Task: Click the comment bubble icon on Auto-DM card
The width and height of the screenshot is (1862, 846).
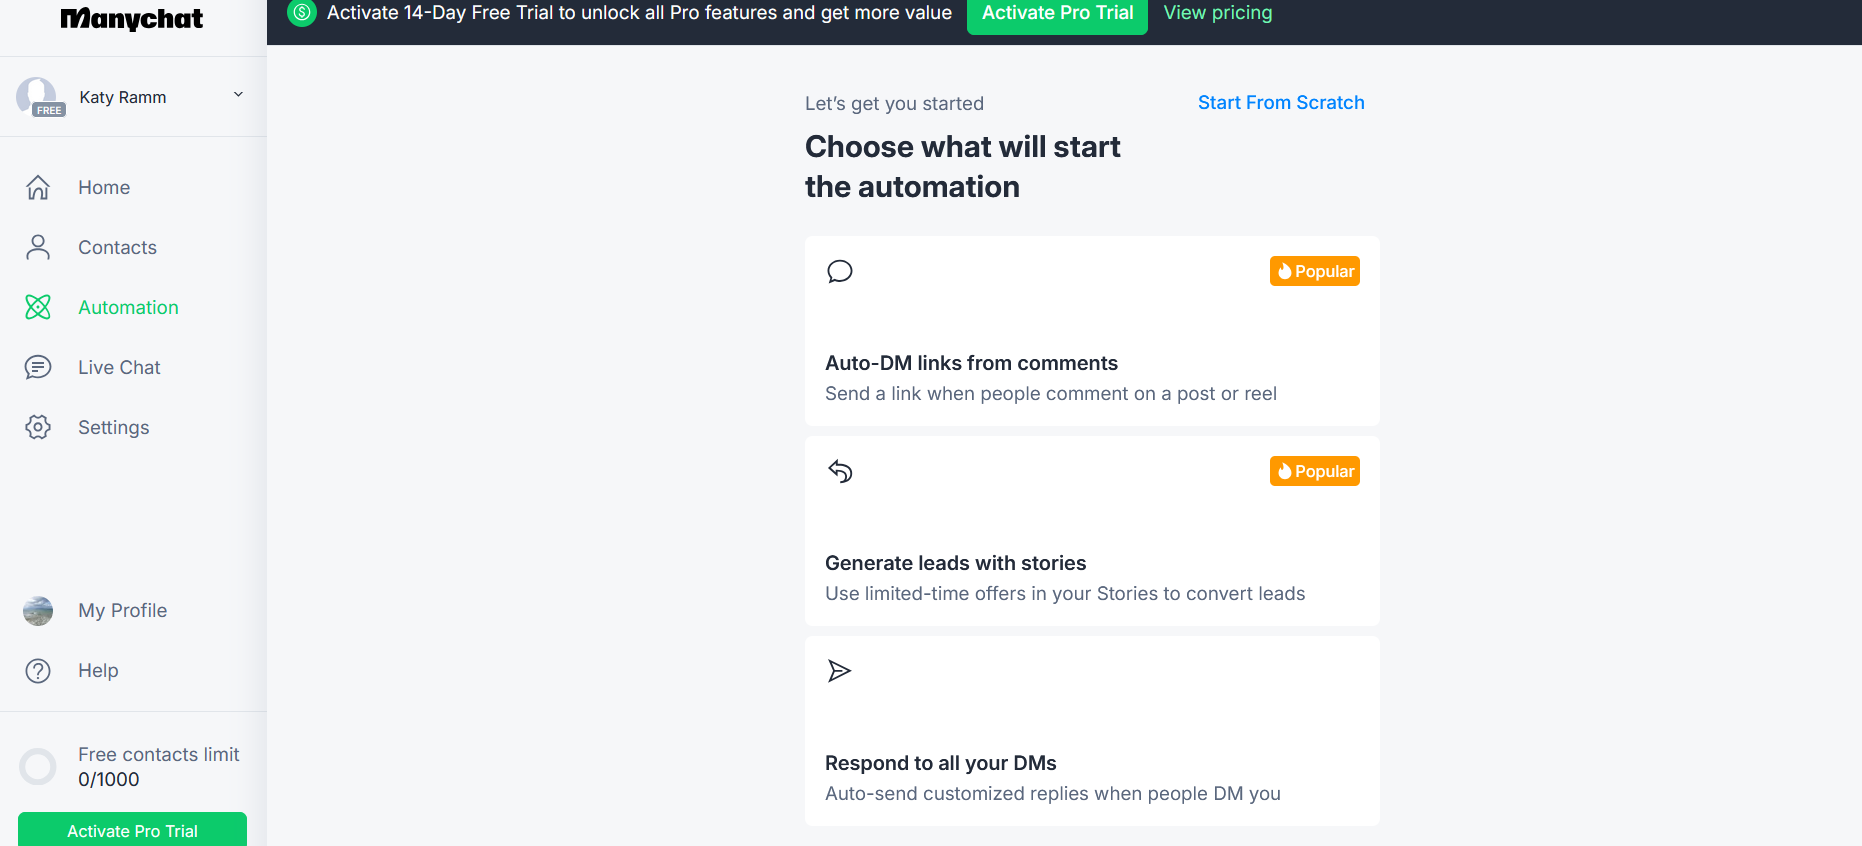Action: [840, 271]
